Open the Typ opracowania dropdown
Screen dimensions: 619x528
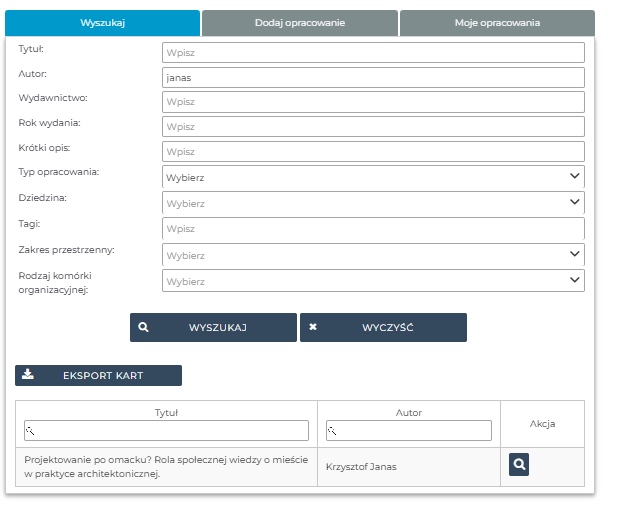372,177
